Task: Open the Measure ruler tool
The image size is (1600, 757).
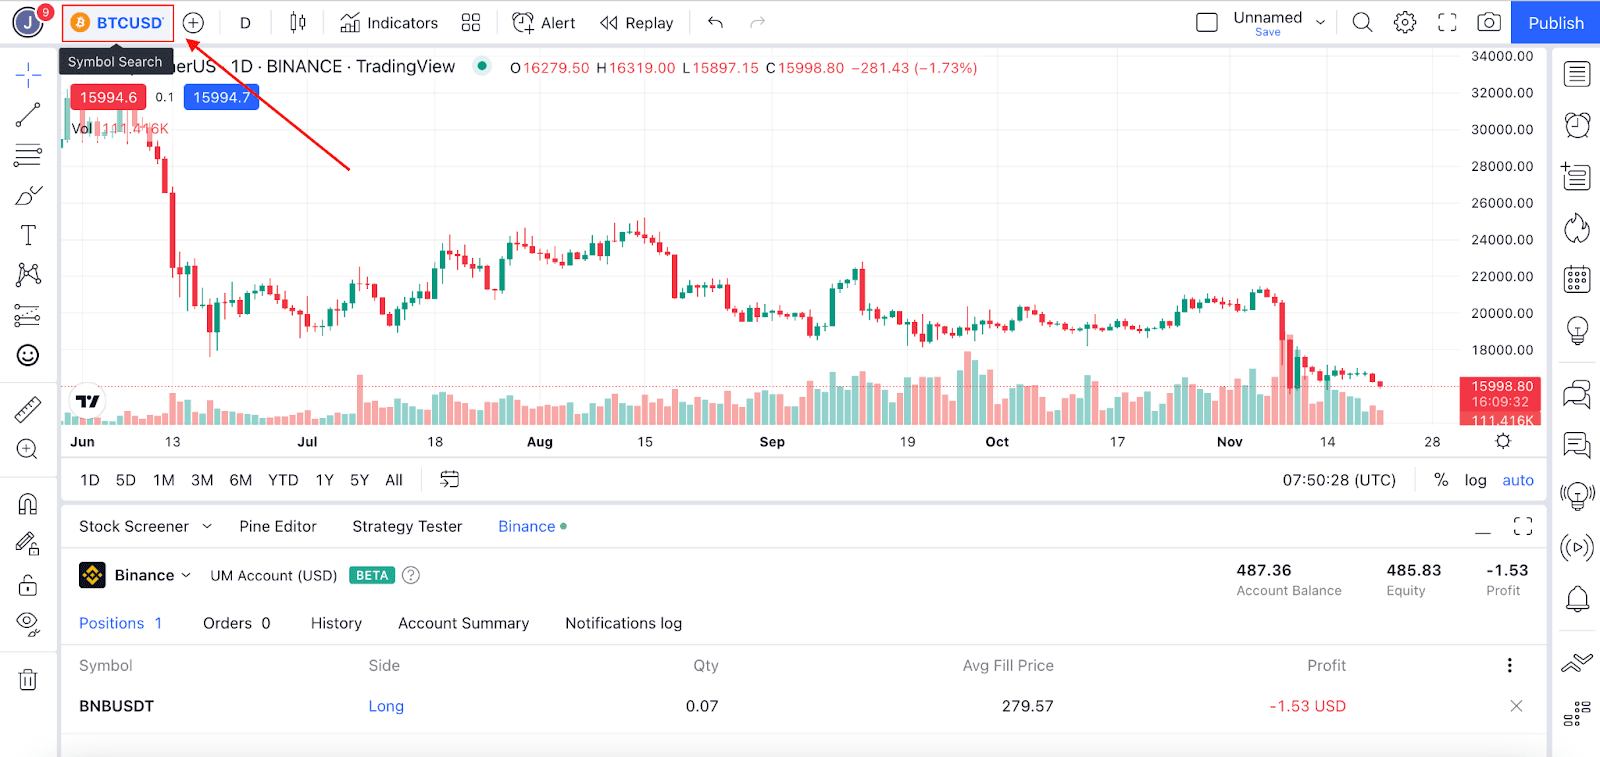Action: pyautogui.click(x=28, y=409)
